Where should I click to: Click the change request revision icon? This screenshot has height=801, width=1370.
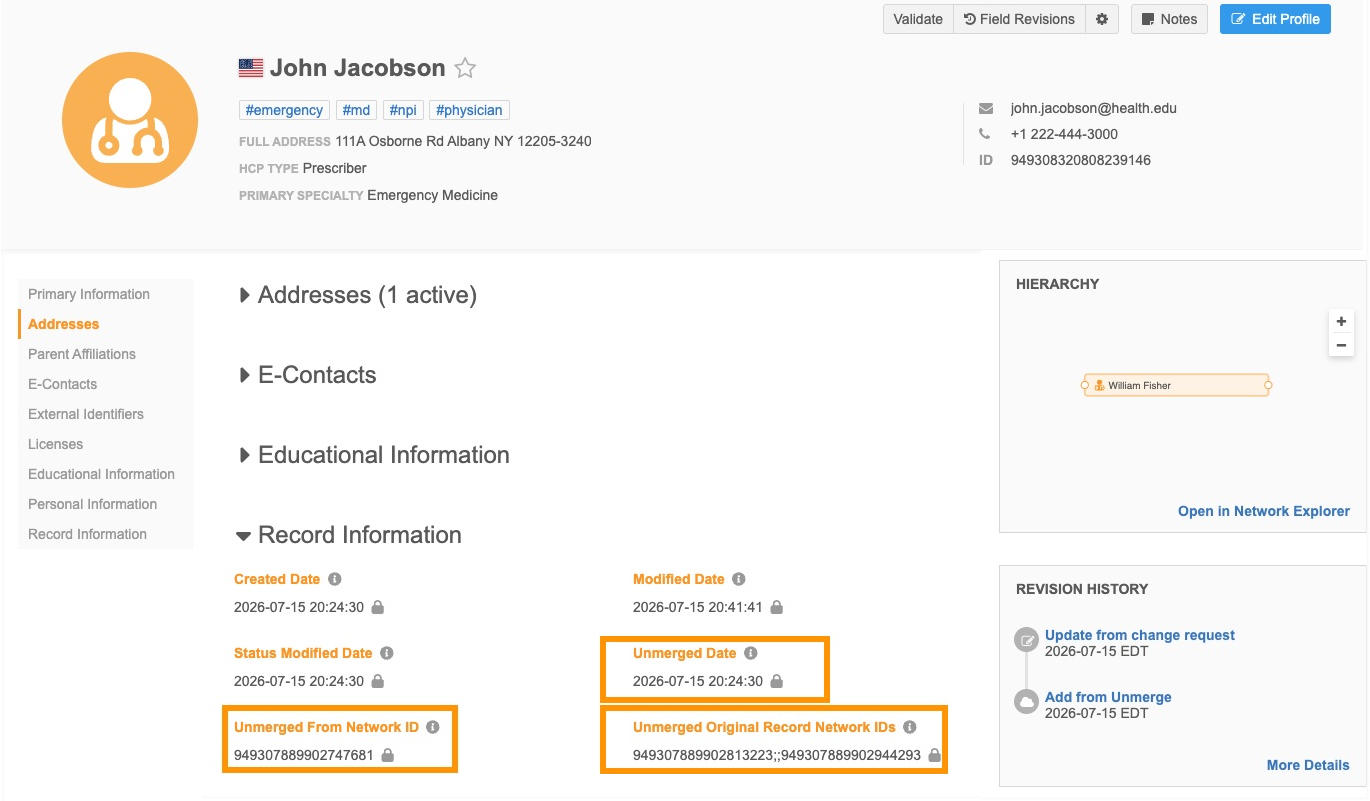point(1026,641)
